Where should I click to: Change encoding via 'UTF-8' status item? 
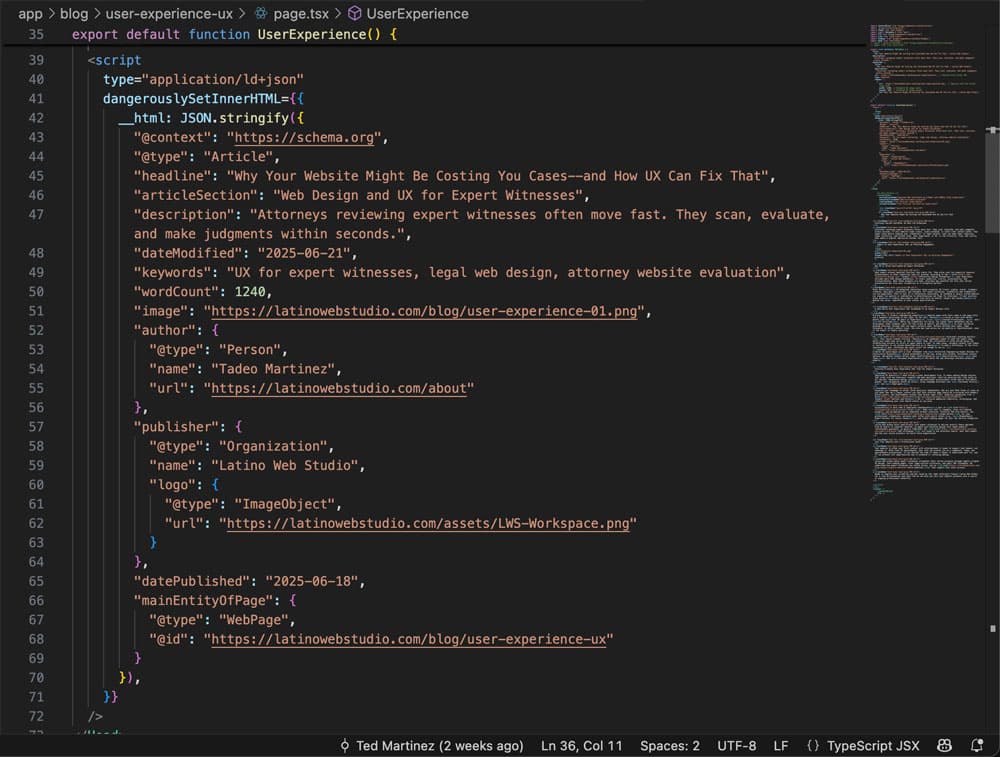click(x=737, y=746)
